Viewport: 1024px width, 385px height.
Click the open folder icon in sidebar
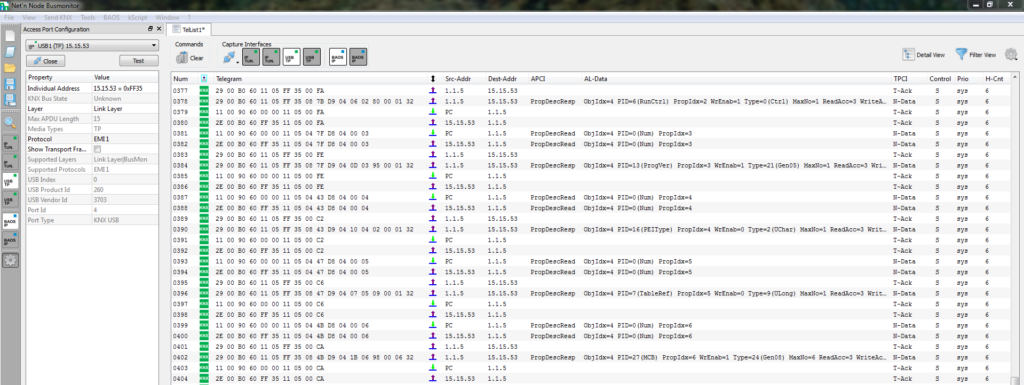point(10,68)
